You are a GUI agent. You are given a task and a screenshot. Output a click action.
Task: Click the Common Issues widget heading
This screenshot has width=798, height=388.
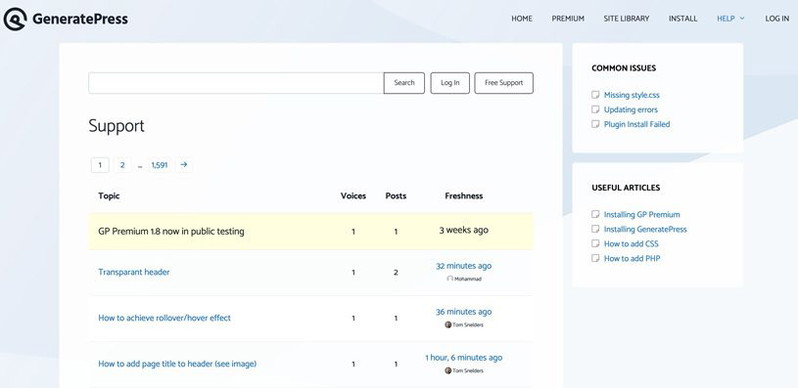[623, 68]
